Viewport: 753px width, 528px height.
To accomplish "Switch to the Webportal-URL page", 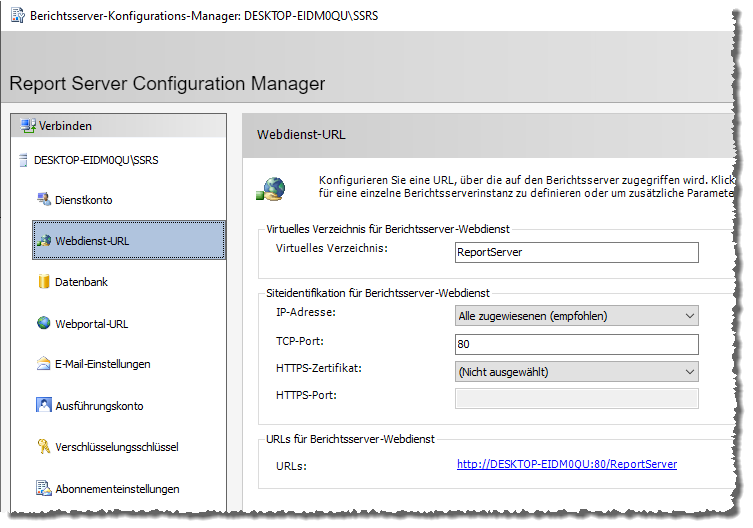I will 91,324.
